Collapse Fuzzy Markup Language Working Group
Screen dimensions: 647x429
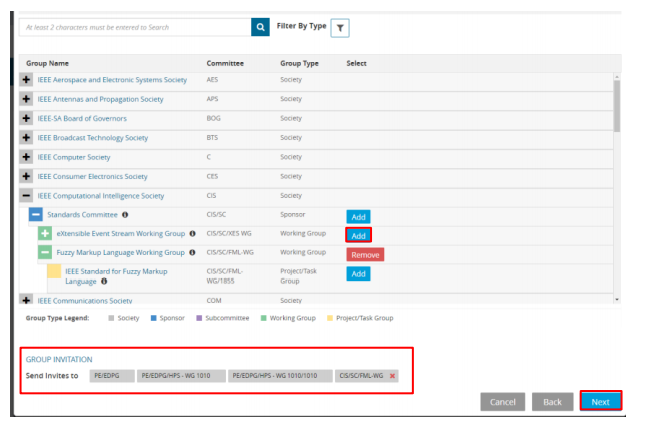click(x=45, y=252)
